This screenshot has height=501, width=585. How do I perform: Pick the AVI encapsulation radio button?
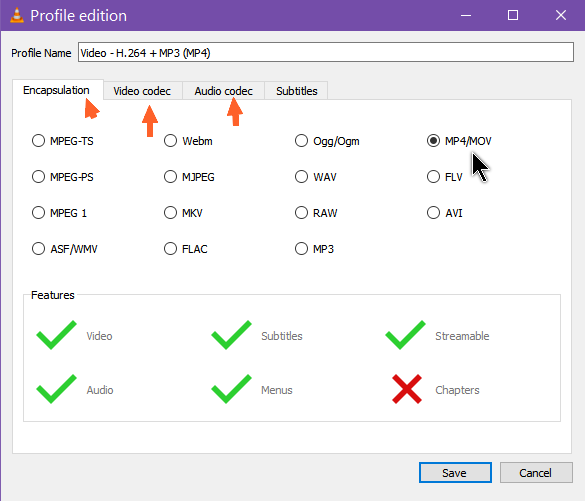(445, 213)
